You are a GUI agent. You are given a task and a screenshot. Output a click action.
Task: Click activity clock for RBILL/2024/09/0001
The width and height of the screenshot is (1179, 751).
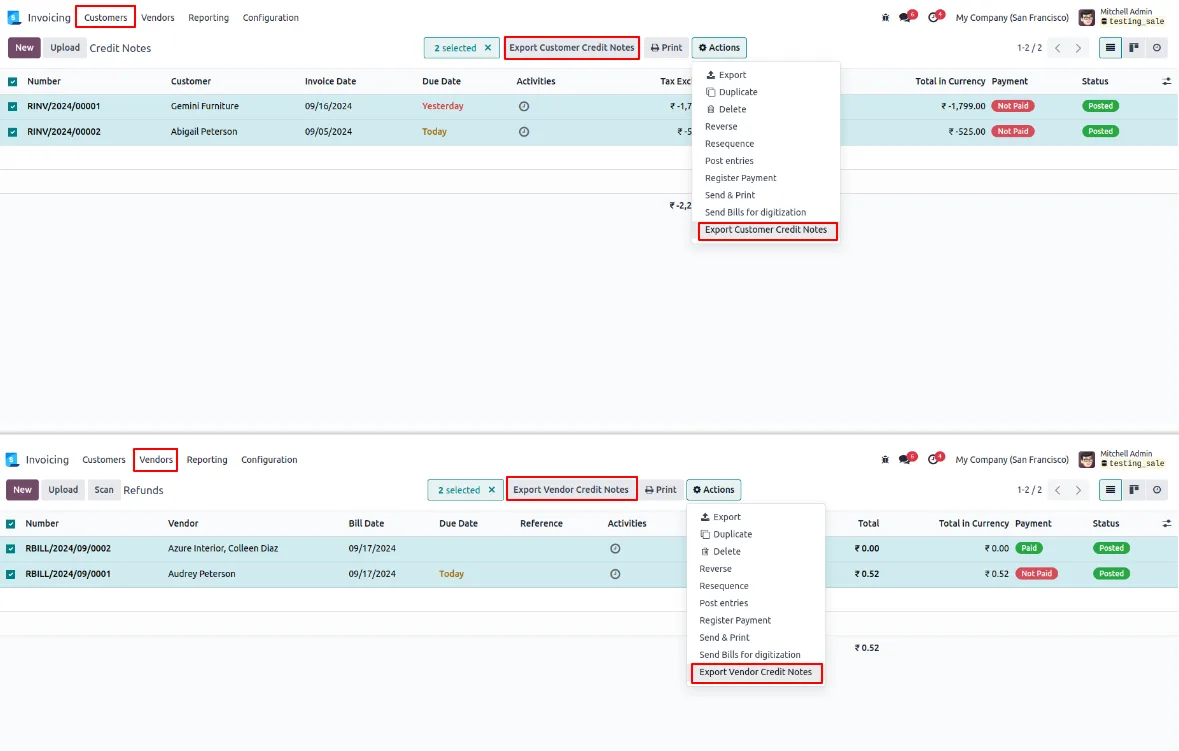coord(615,574)
